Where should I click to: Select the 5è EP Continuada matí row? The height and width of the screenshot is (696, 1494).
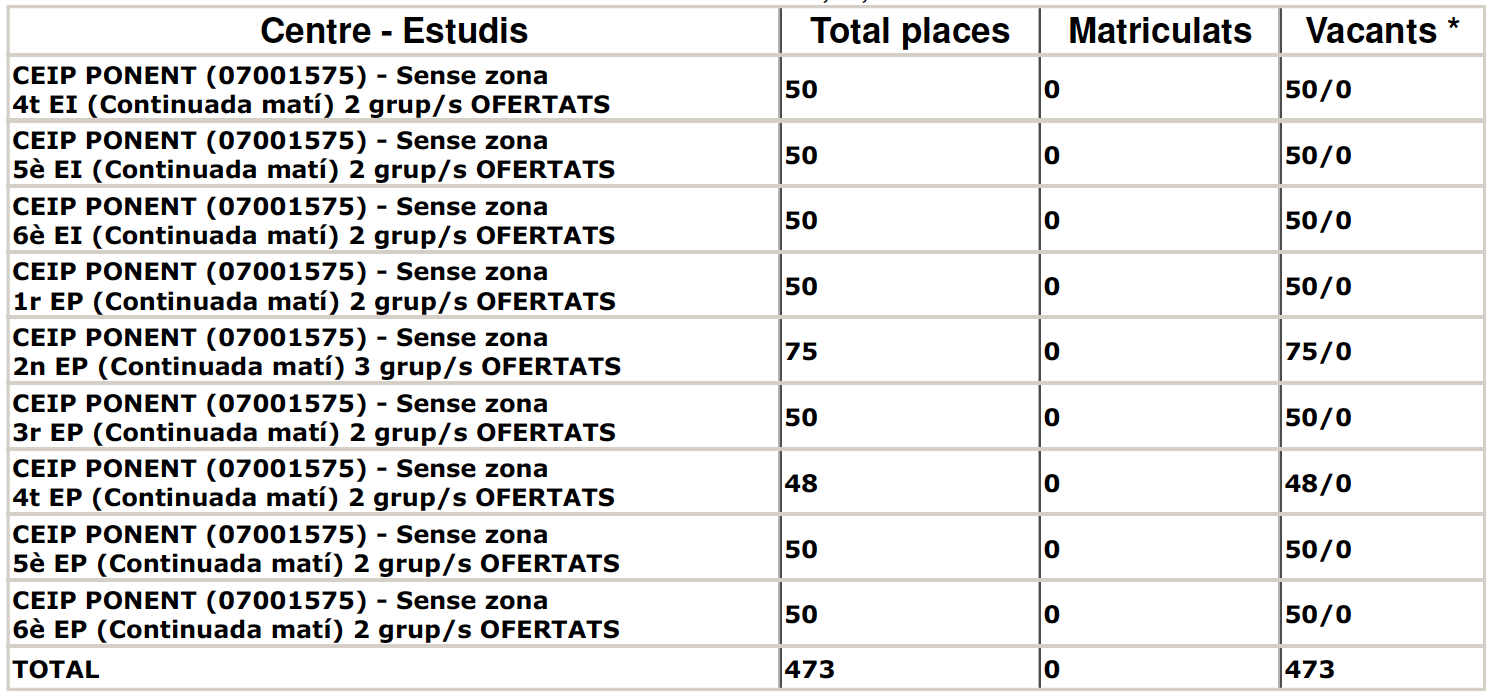pyautogui.click(x=746, y=549)
